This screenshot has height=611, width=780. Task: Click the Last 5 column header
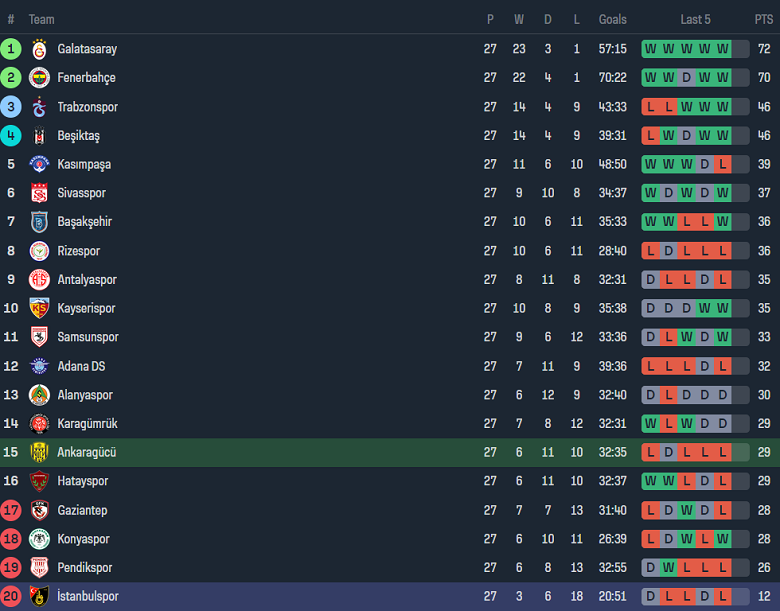pyautogui.click(x=695, y=20)
